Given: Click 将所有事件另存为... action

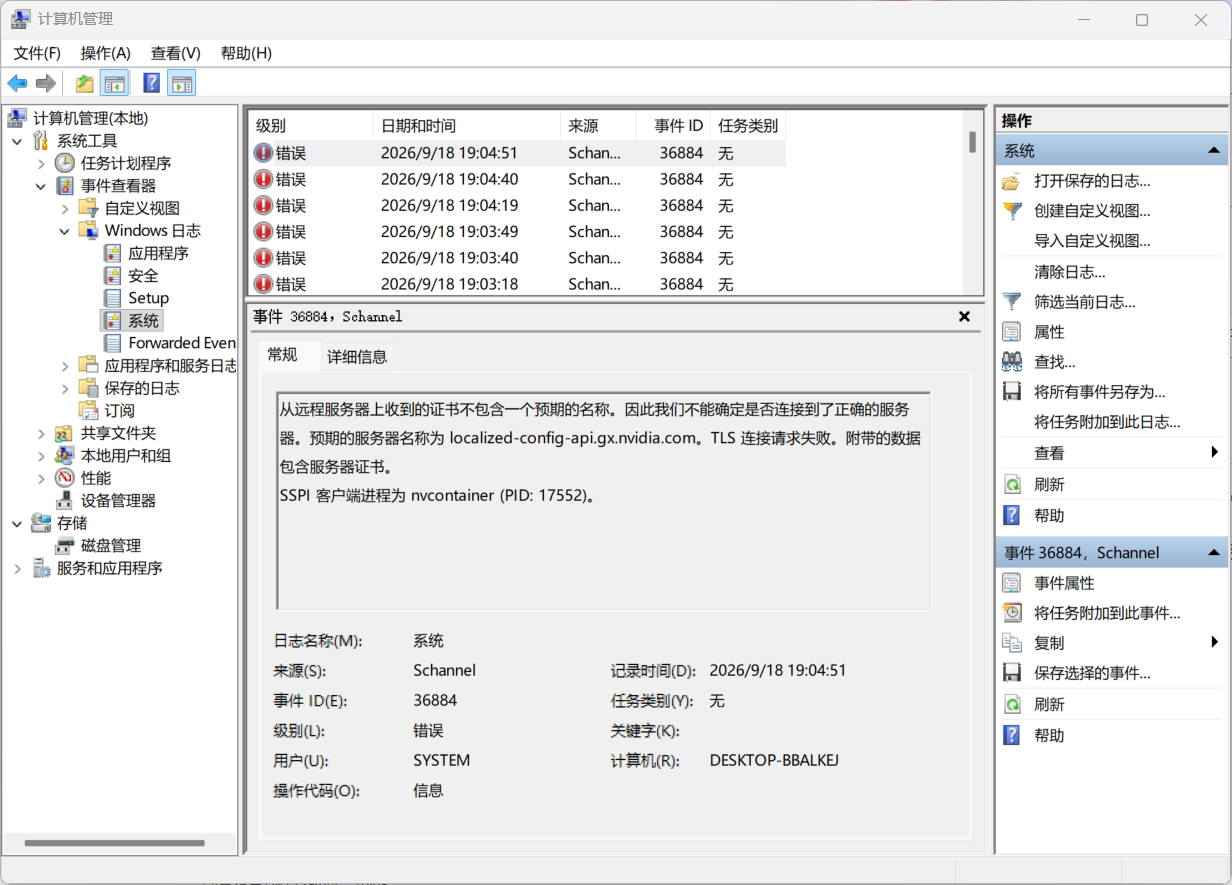Looking at the screenshot, I should pyautogui.click(x=1099, y=392).
